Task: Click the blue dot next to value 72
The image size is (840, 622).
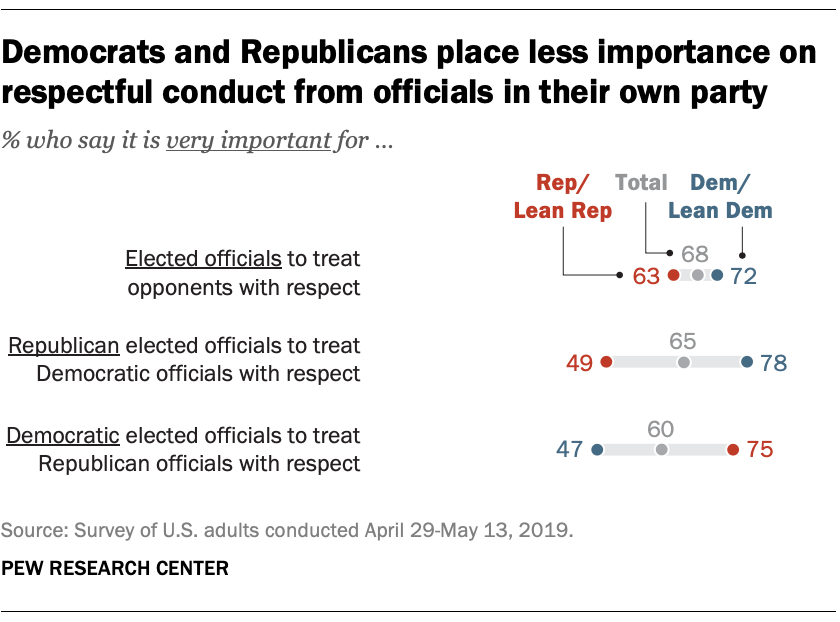Action: (717, 275)
